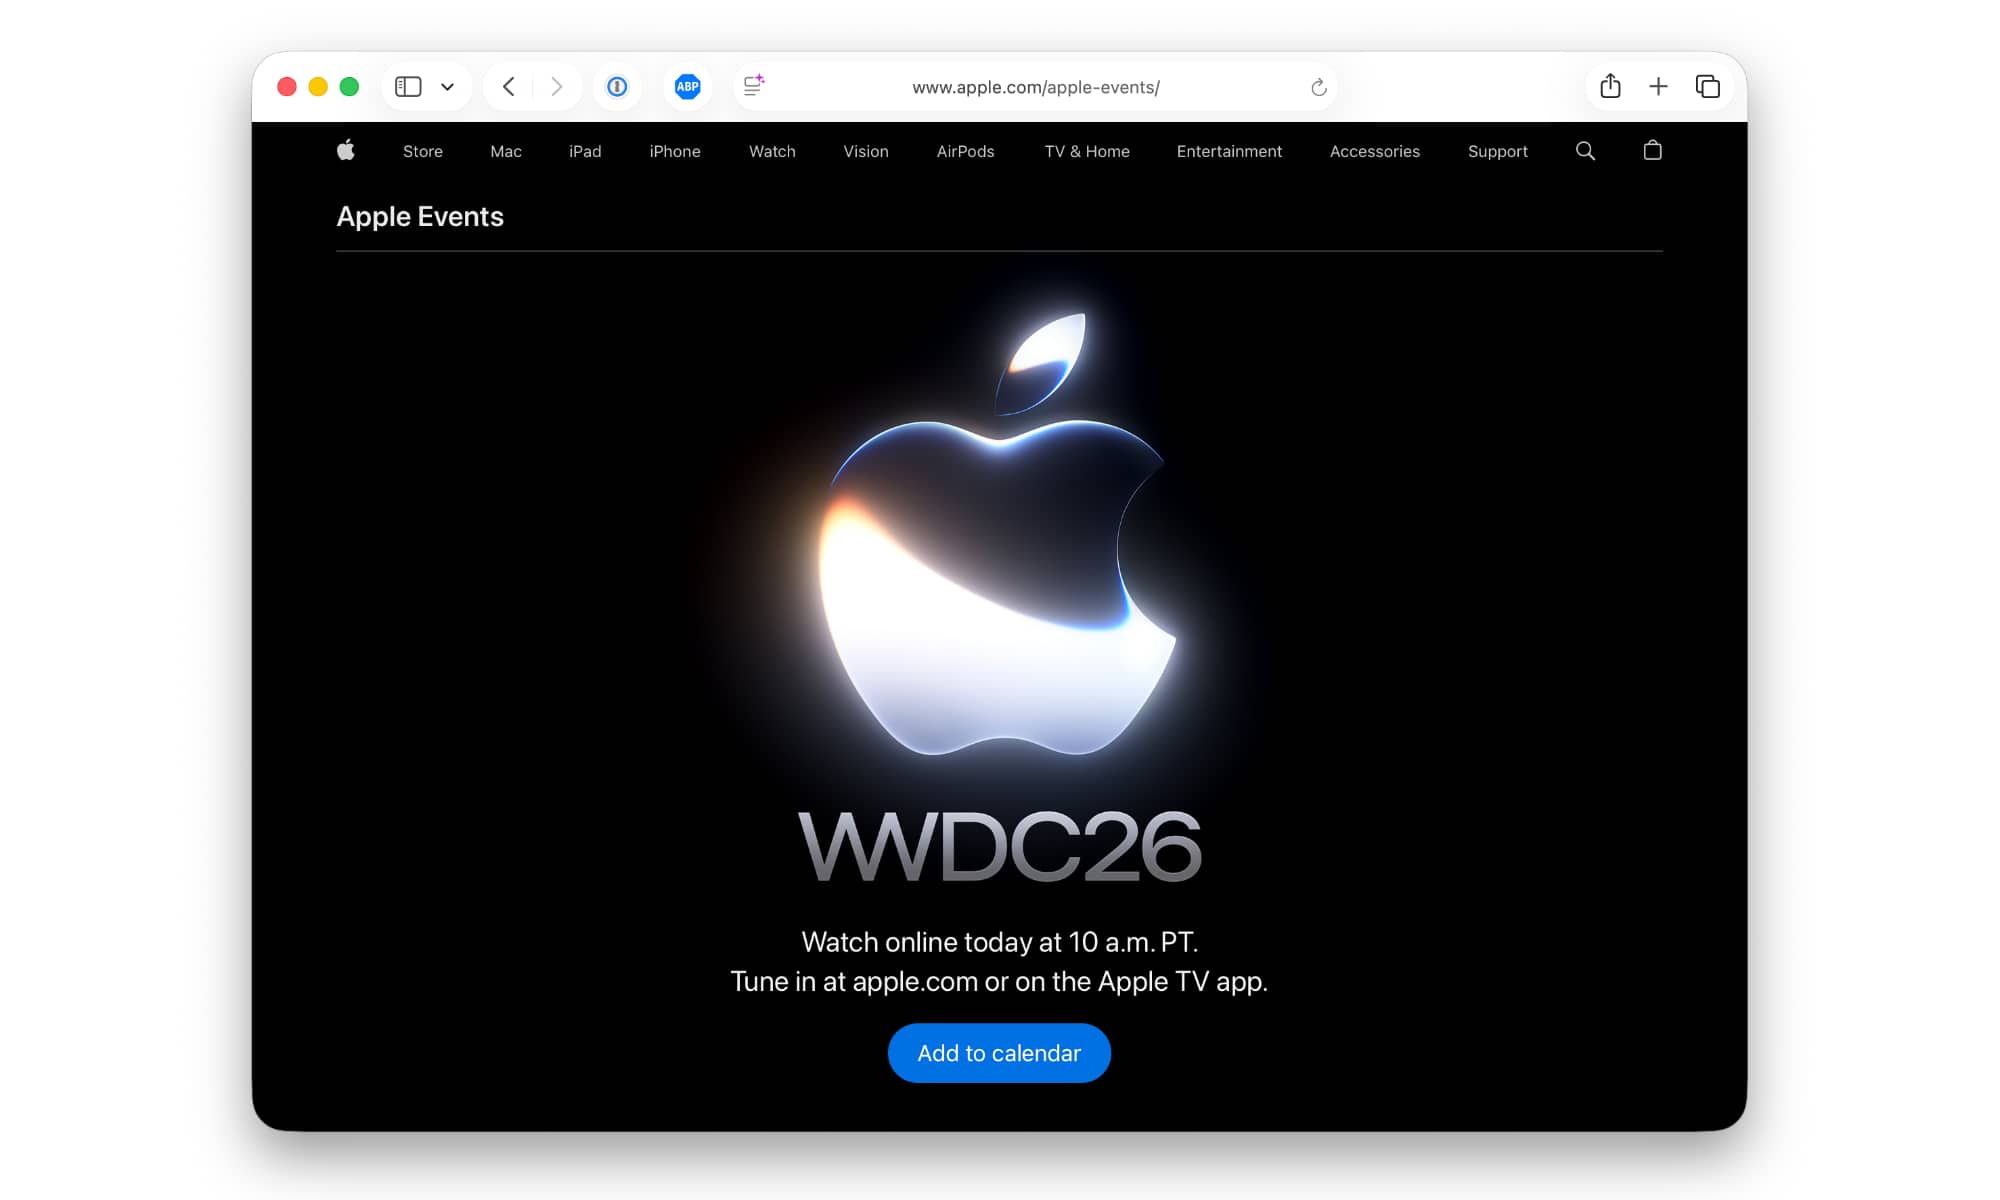2000x1200 pixels.
Task: Go back to the previous page
Action: coord(509,87)
